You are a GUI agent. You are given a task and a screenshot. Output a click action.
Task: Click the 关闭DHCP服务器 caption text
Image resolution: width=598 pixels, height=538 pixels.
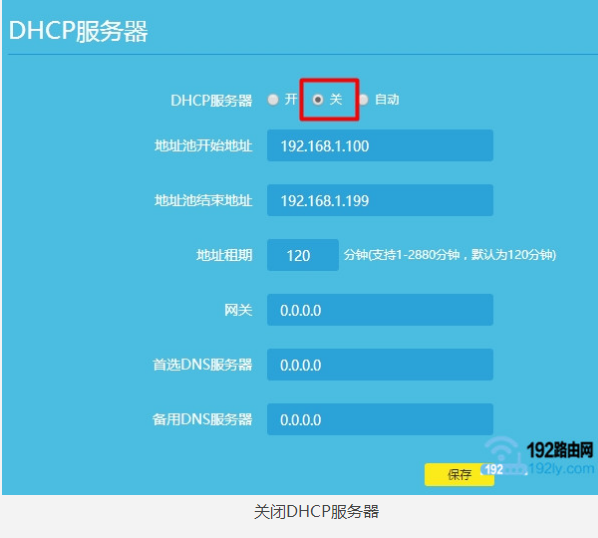point(316,512)
